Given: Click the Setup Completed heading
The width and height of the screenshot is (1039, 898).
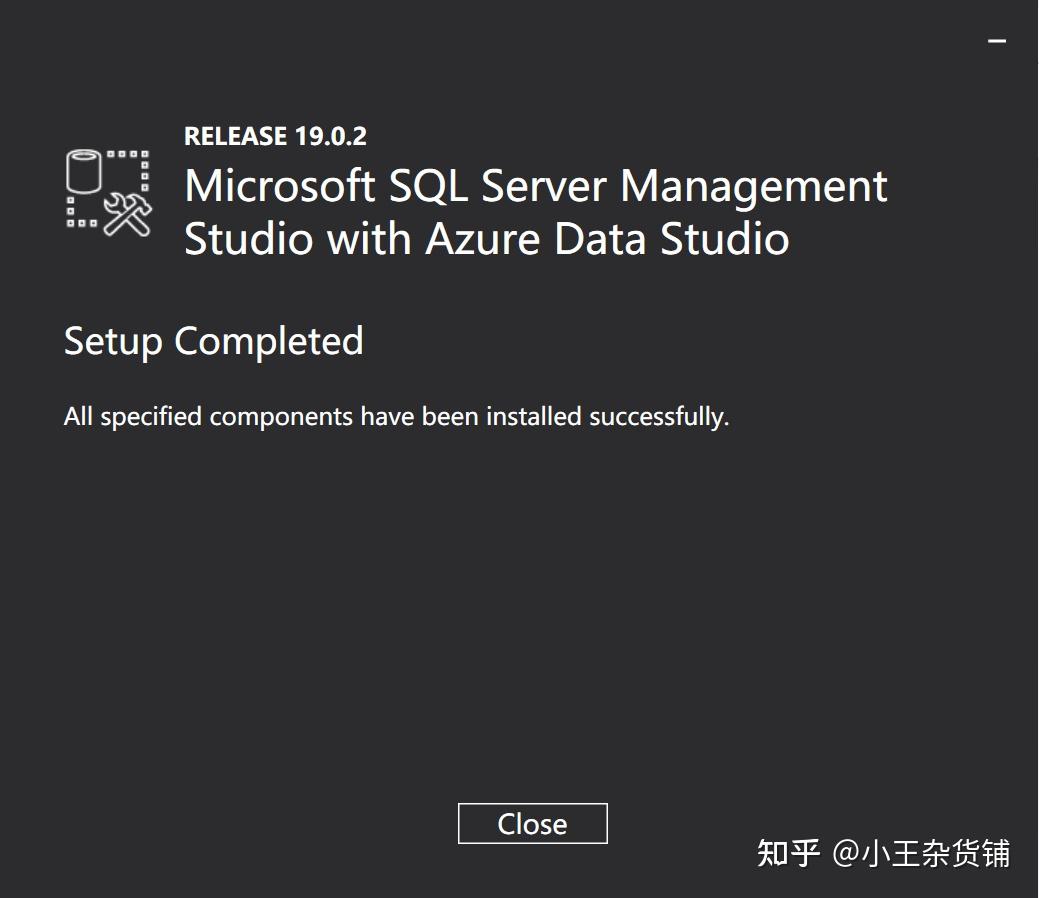Looking at the screenshot, I should point(213,341).
